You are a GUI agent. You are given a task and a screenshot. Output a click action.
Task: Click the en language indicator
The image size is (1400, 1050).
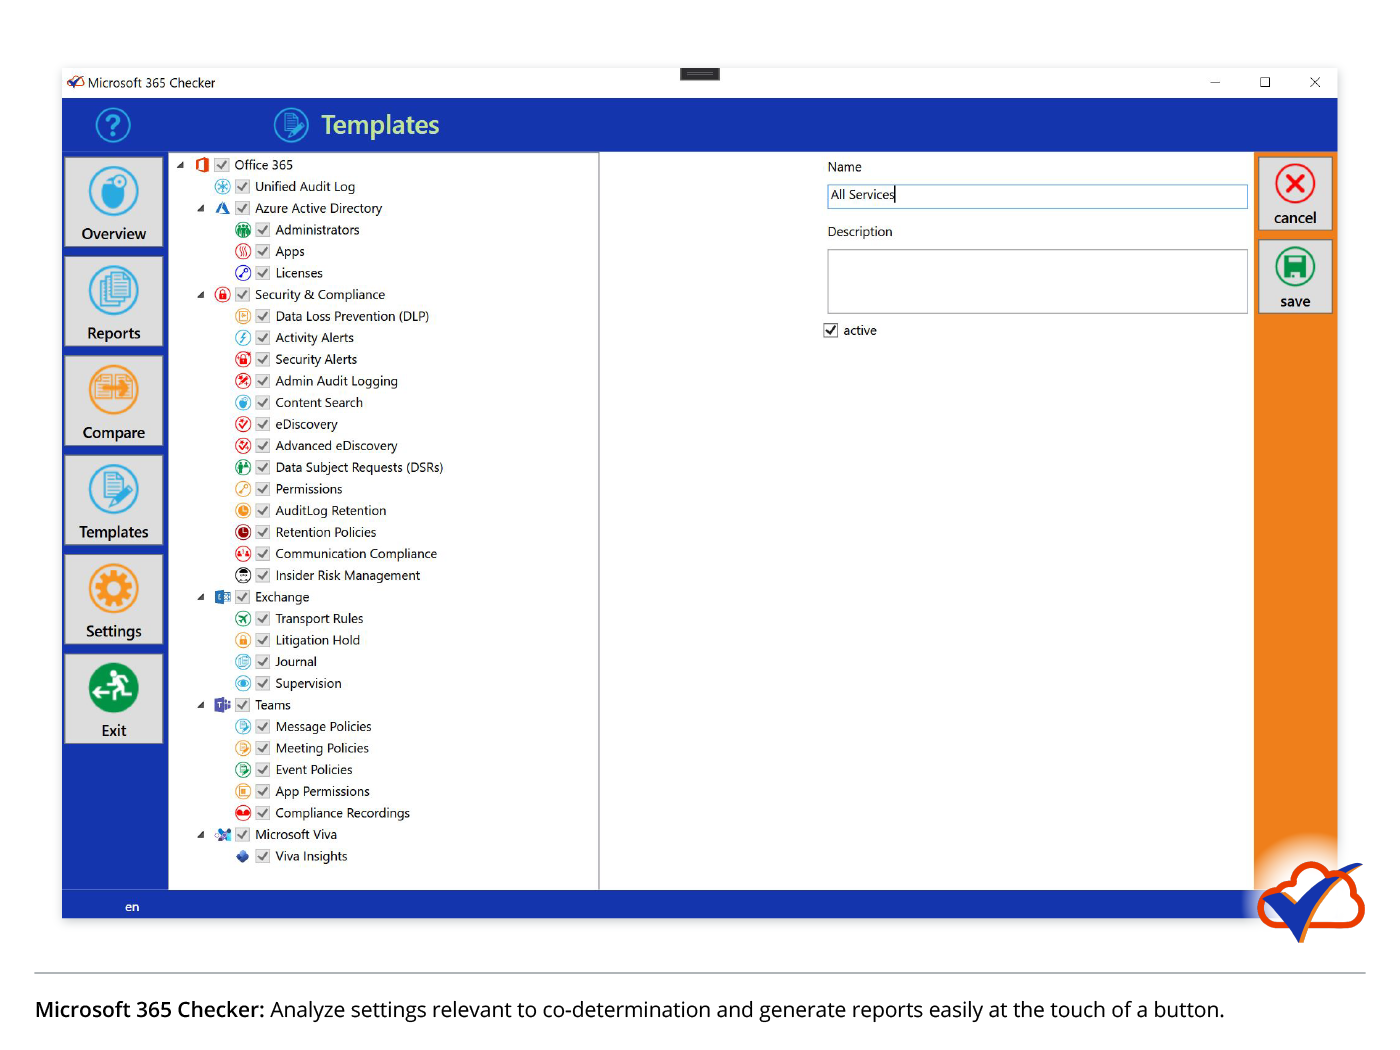pos(132,907)
